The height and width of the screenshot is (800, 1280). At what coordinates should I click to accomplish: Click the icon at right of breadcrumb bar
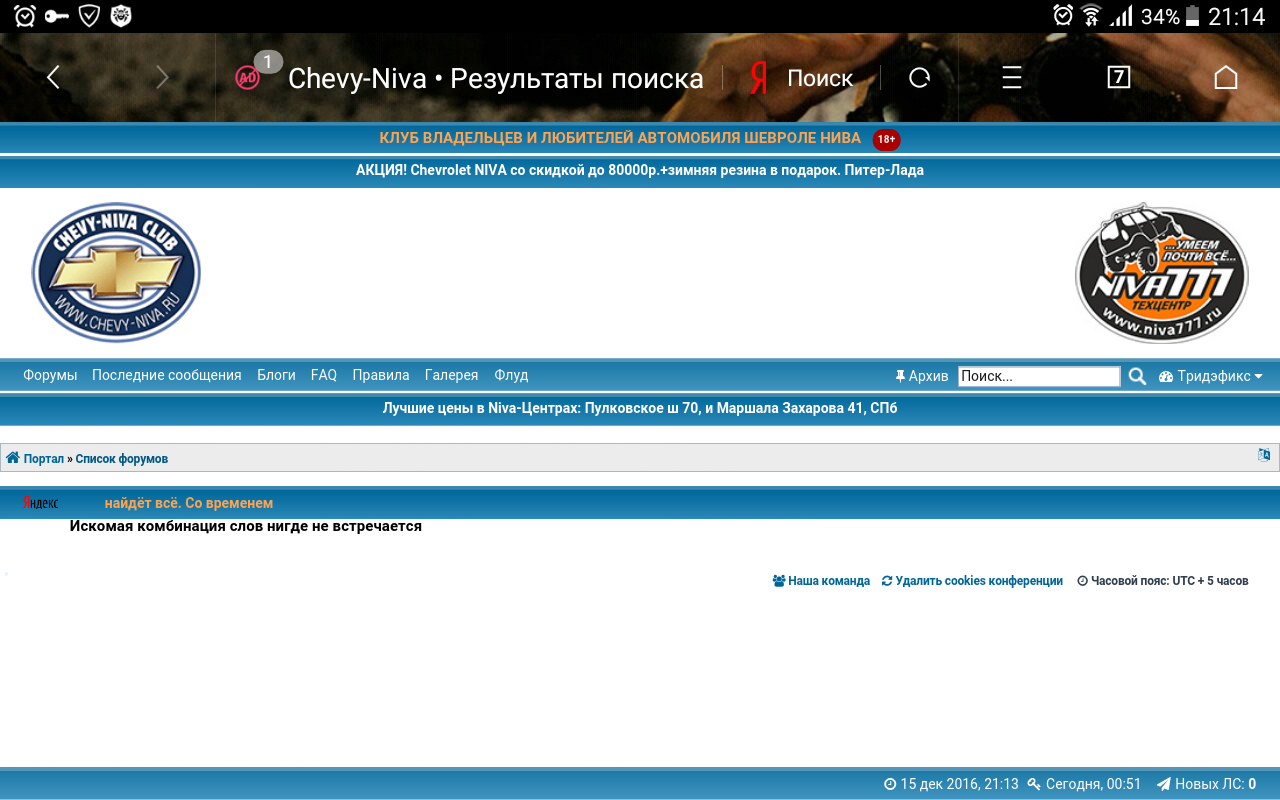(1264, 455)
